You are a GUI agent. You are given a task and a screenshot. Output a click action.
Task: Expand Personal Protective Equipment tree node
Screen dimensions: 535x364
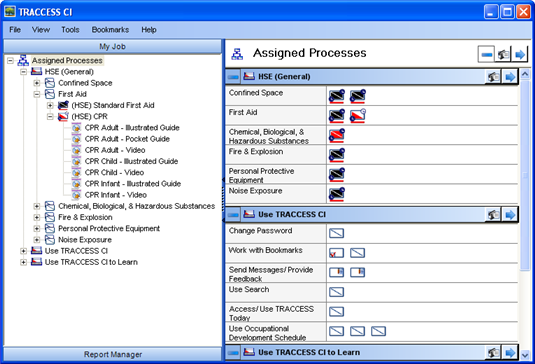click(37, 229)
